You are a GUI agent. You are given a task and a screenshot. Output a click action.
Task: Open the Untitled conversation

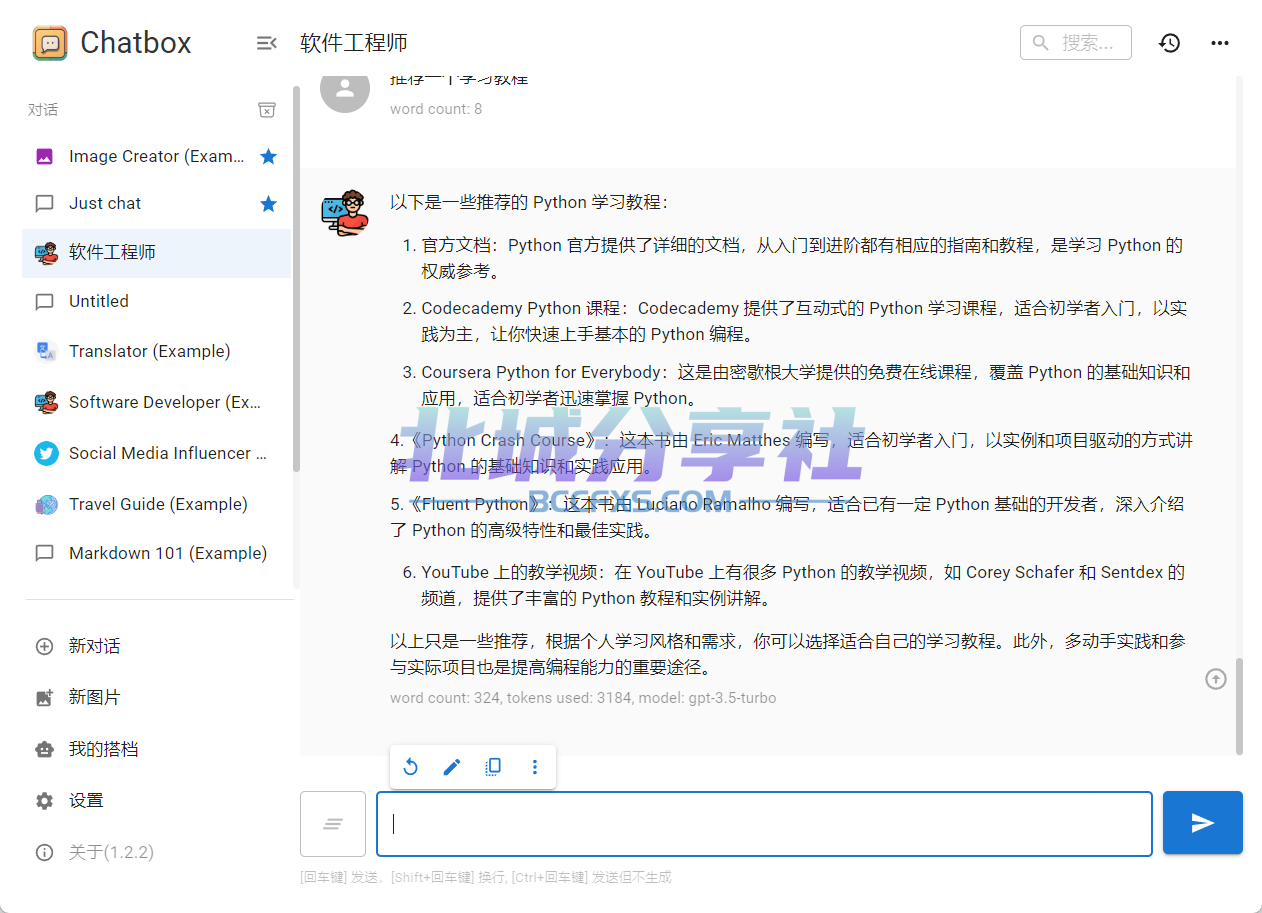[x=157, y=301]
